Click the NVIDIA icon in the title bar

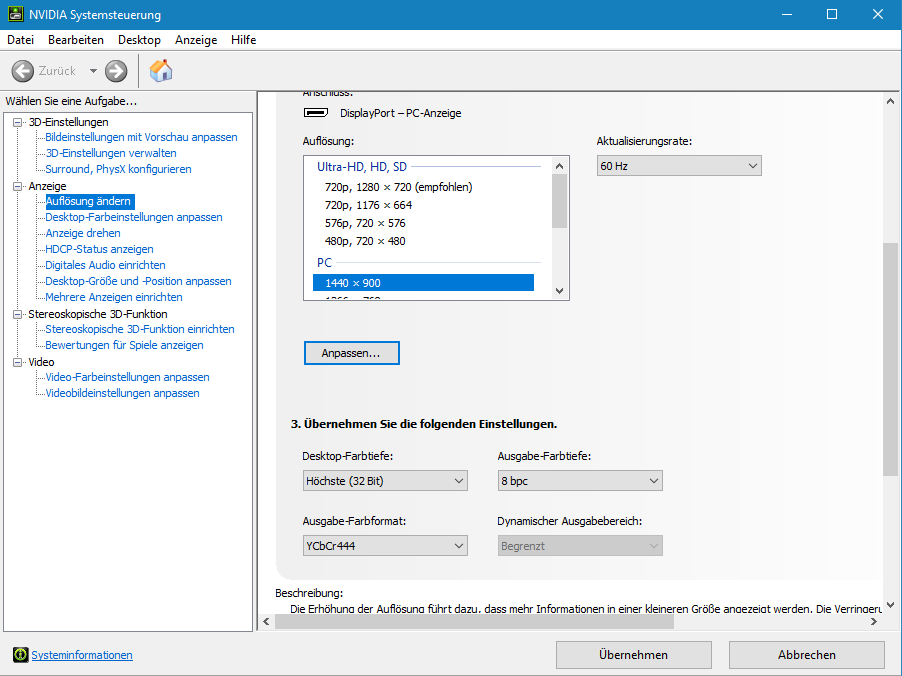tap(16, 14)
